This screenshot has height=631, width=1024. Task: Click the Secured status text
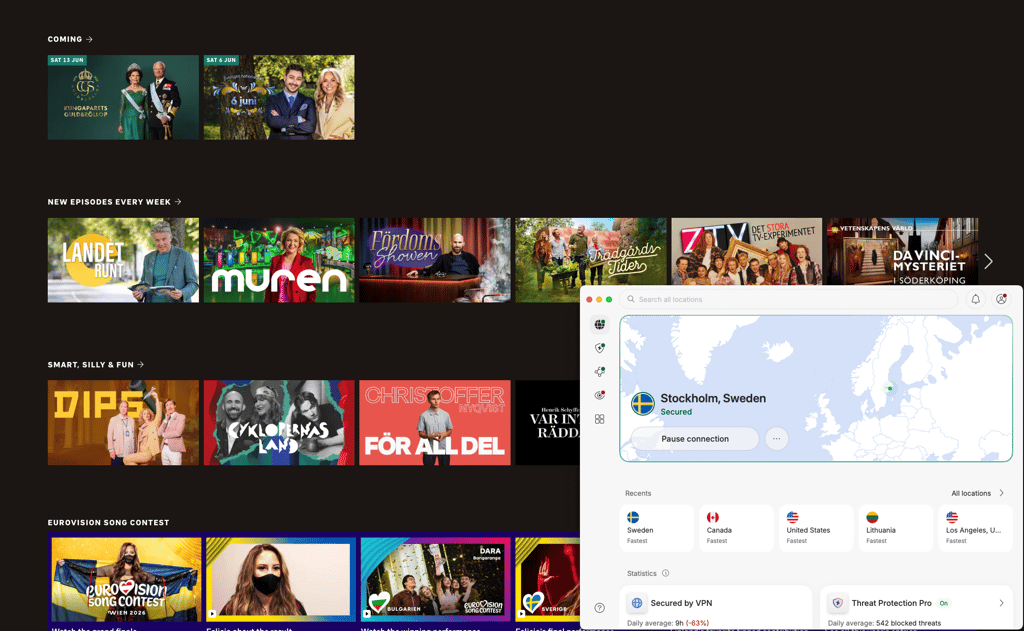tap(676, 412)
